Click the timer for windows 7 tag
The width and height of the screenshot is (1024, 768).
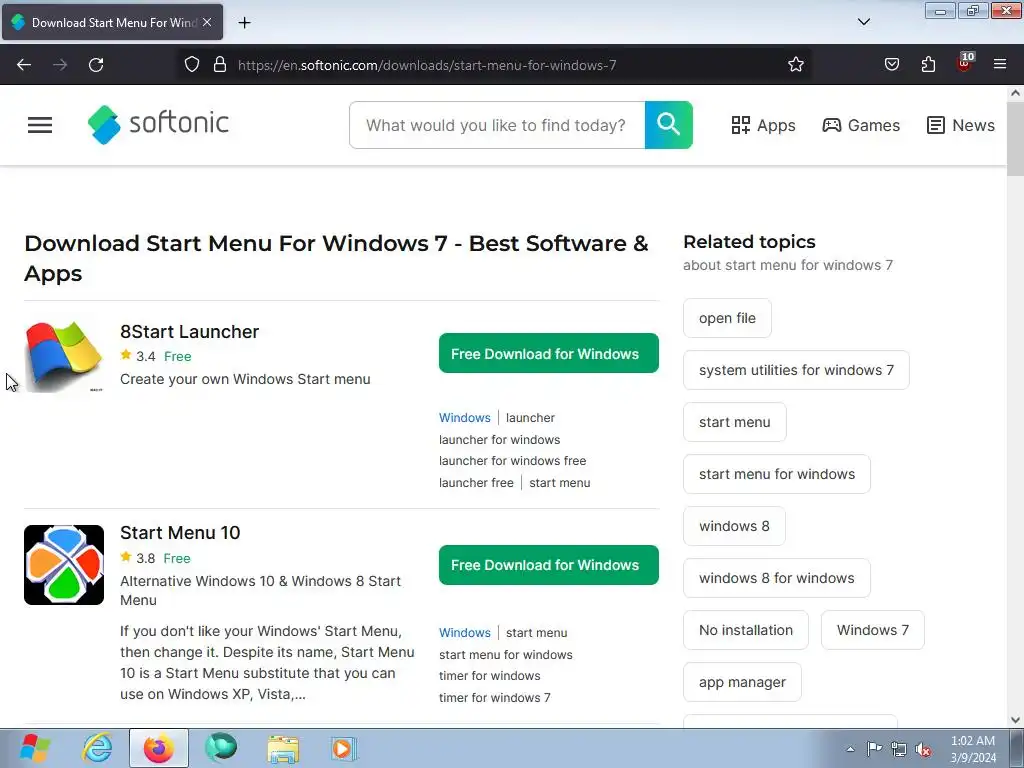click(494, 697)
